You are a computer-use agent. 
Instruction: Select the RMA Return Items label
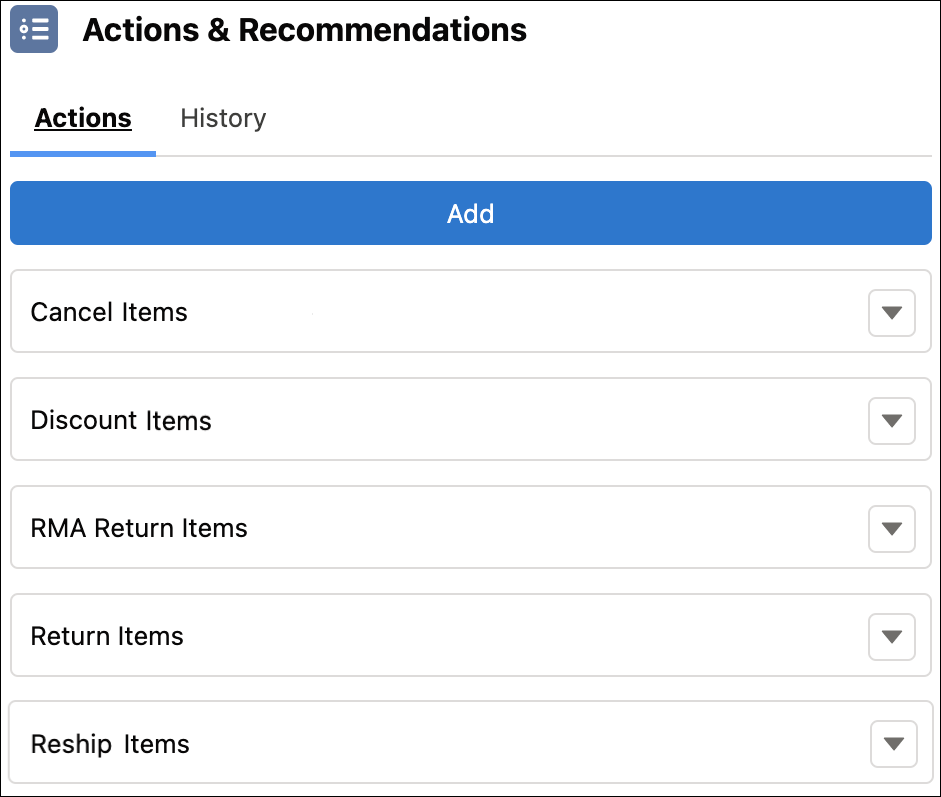(139, 528)
